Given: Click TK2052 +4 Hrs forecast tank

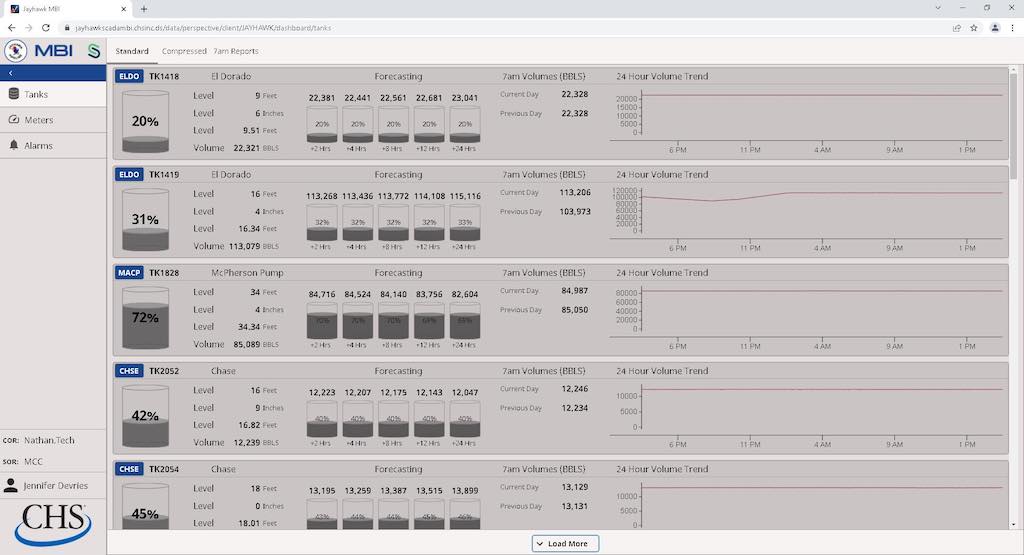Looking at the screenshot, I should pyautogui.click(x=358, y=419).
